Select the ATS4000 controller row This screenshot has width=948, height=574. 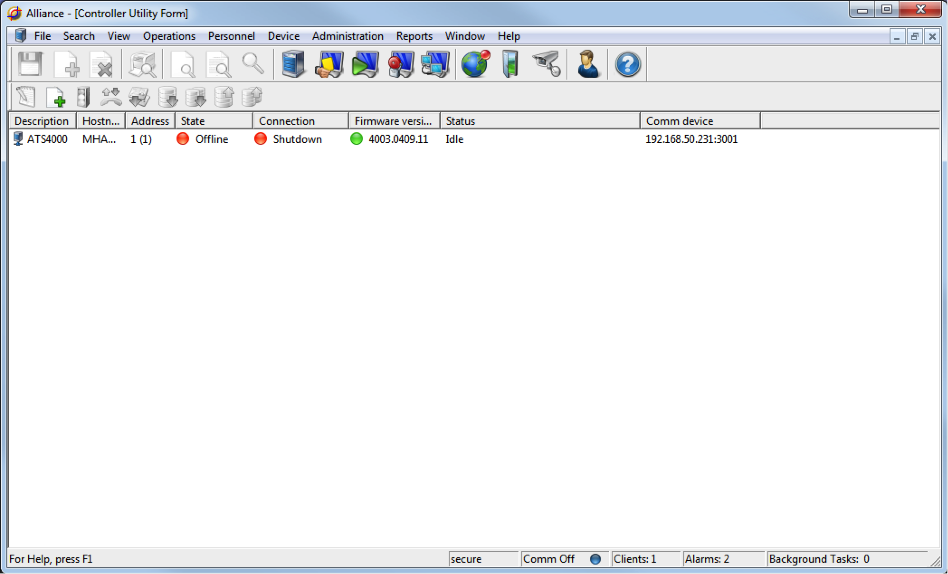tap(47, 139)
